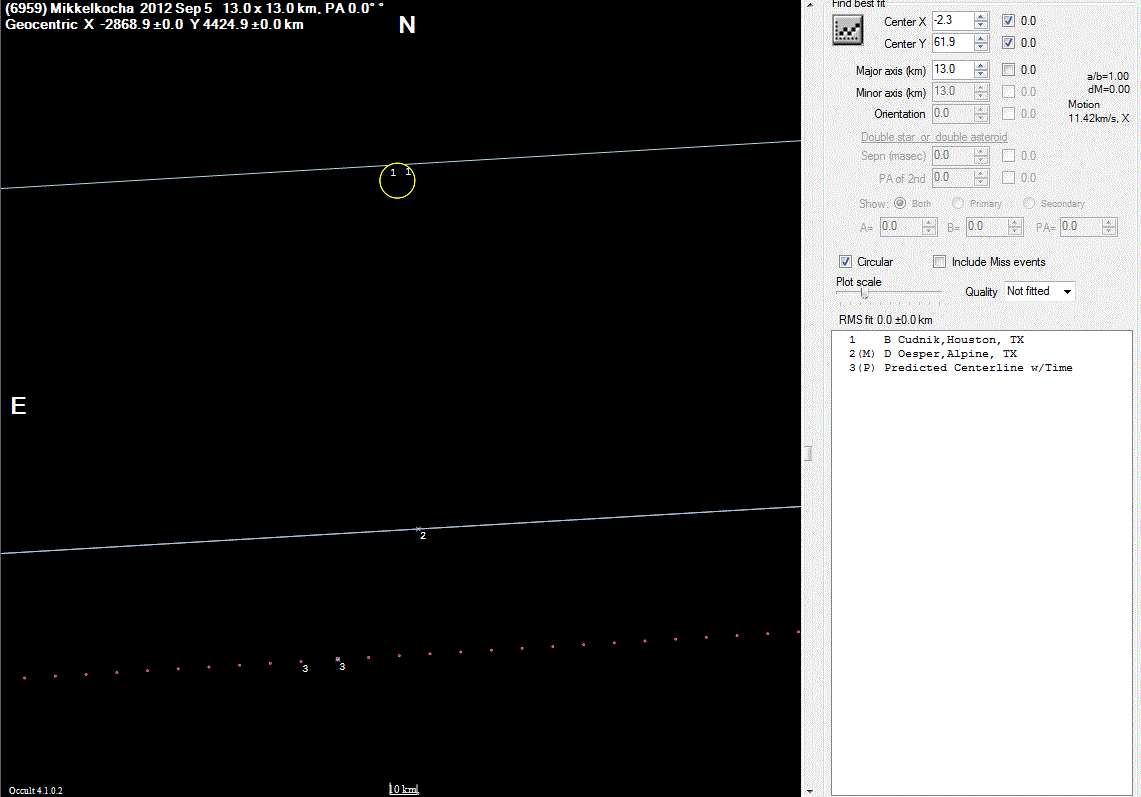Click observer 2 chord marker on plot
This screenshot has width=1141, height=797.
418,529
